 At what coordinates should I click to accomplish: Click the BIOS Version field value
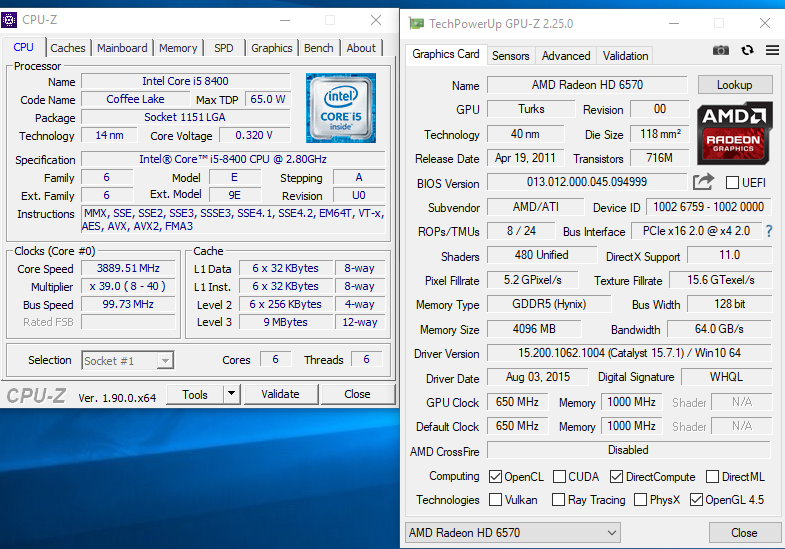click(x=587, y=182)
